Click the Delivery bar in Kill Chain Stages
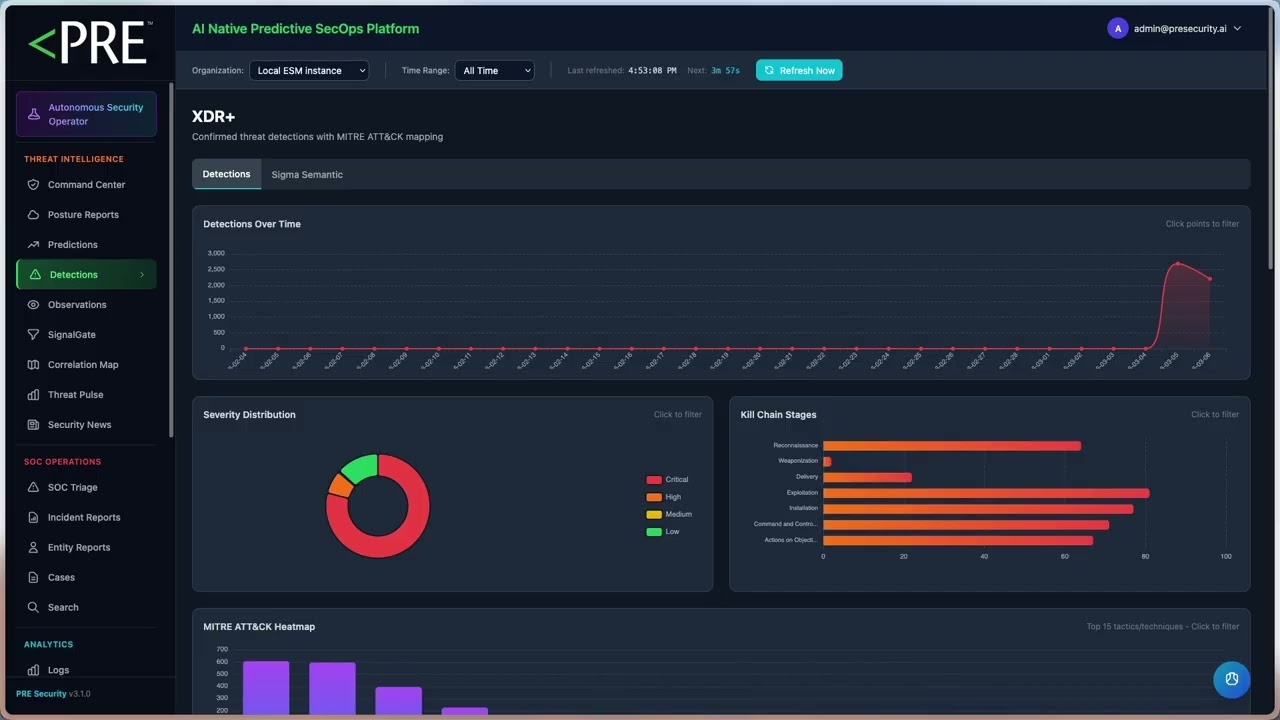This screenshot has height=720, width=1280. click(x=867, y=477)
